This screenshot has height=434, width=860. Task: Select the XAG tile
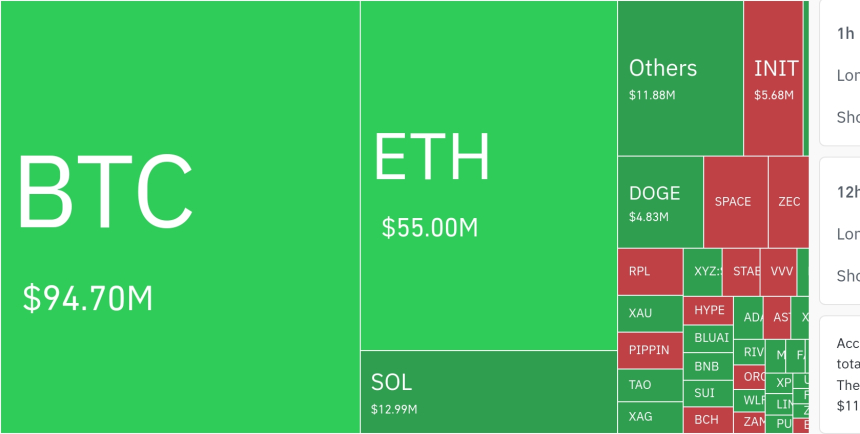click(x=649, y=417)
